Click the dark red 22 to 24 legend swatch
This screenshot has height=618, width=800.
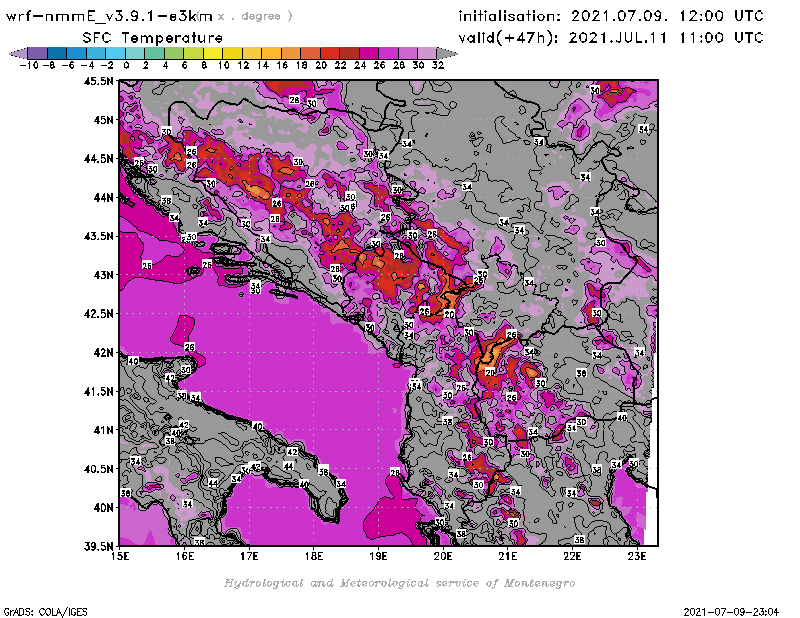click(x=349, y=53)
